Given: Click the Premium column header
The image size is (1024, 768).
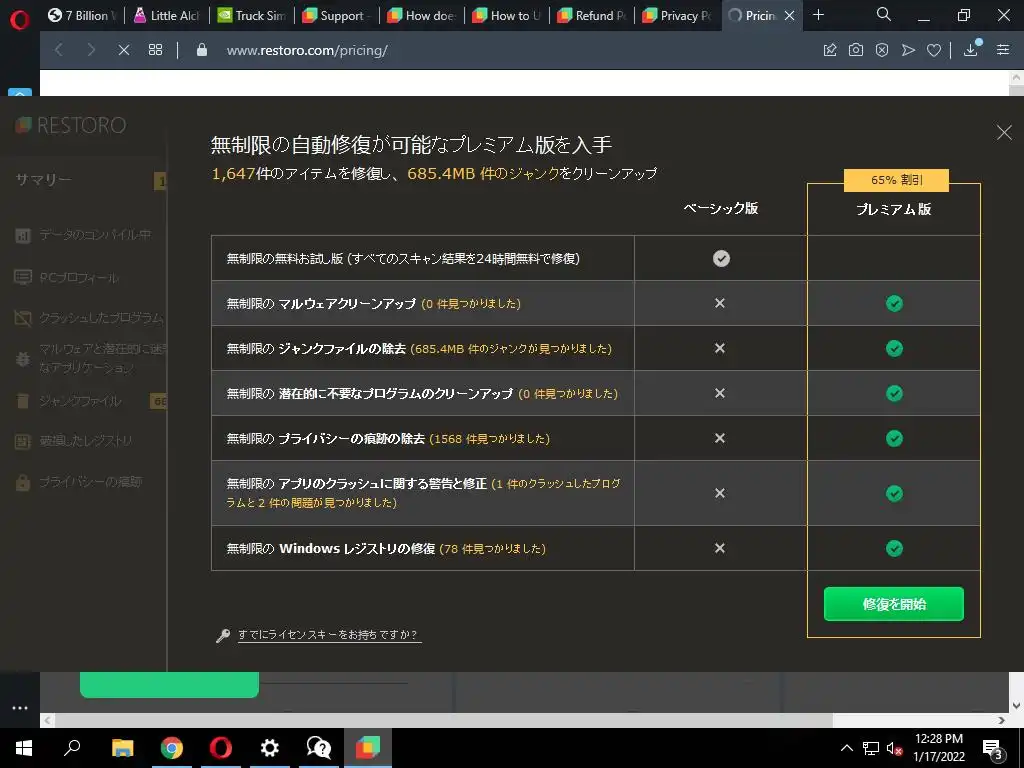Looking at the screenshot, I should [893, 209].
